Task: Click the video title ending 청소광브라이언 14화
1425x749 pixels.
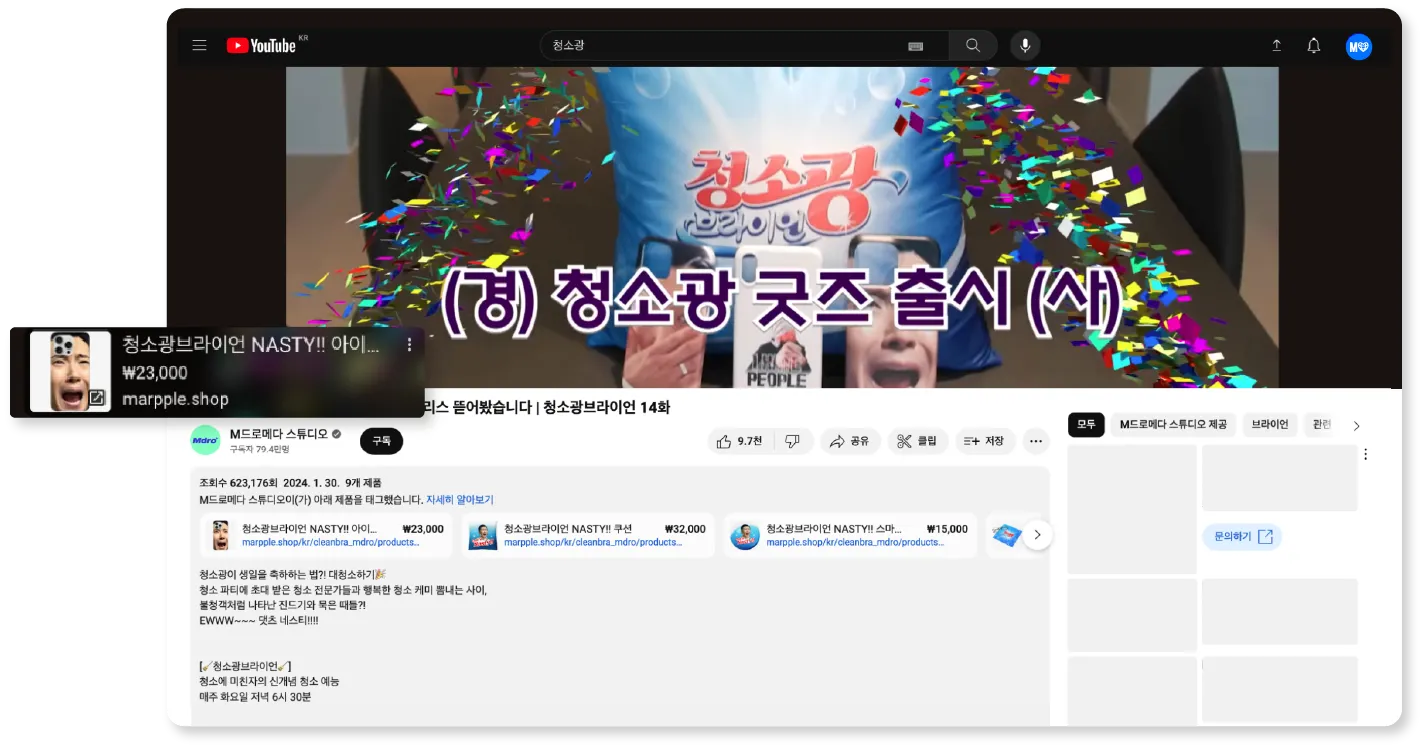Action: (x=548, y=407)
